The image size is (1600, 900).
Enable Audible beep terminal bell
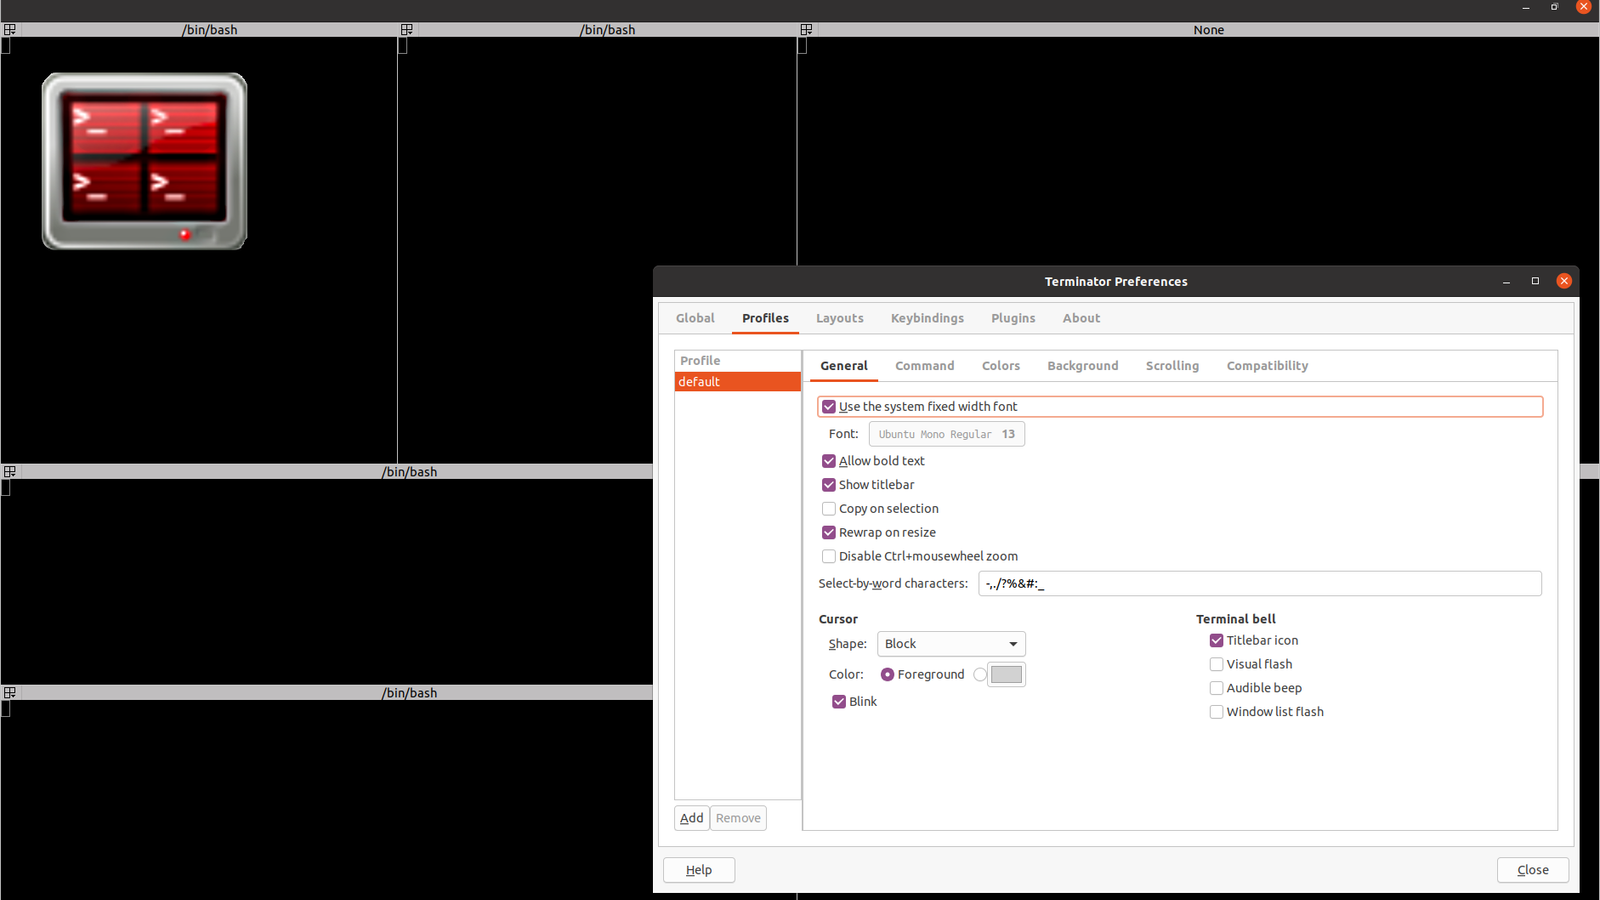1217,688
